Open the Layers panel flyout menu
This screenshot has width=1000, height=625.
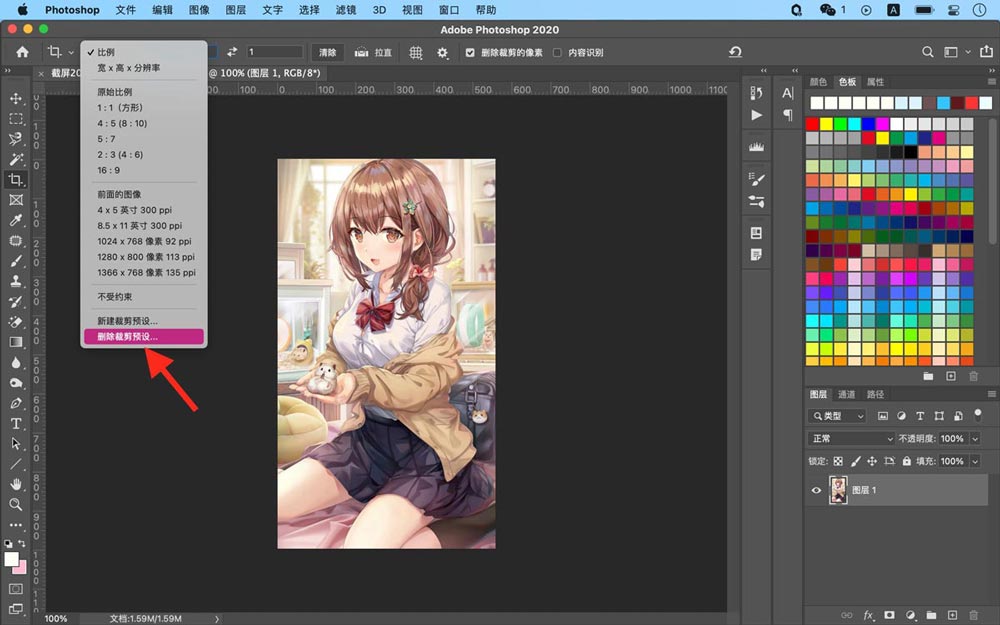991,394
